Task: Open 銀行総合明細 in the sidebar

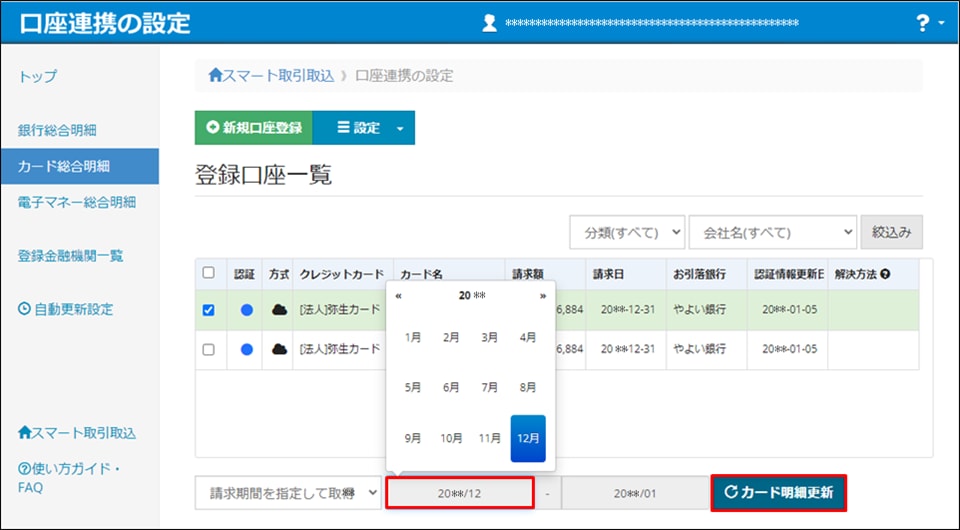Action: (57, 130)
